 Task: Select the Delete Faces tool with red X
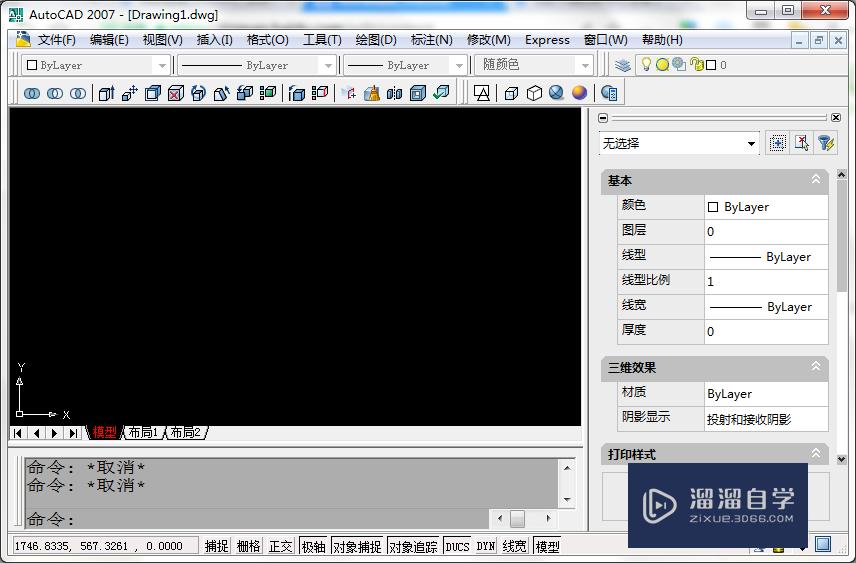[176, 93]
